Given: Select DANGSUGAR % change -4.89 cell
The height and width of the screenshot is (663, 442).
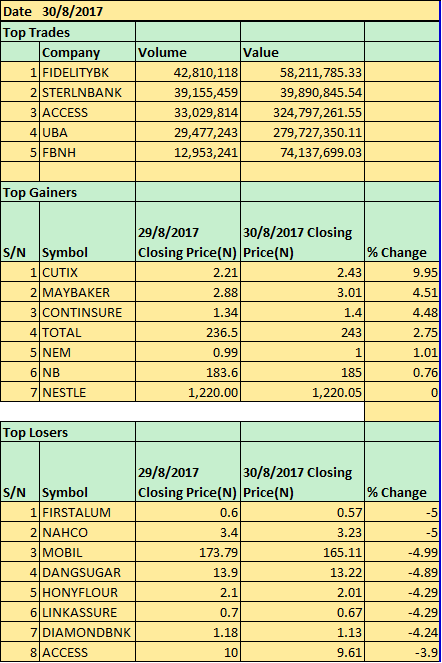Looking at the screenshot, I should coord(402,573).
